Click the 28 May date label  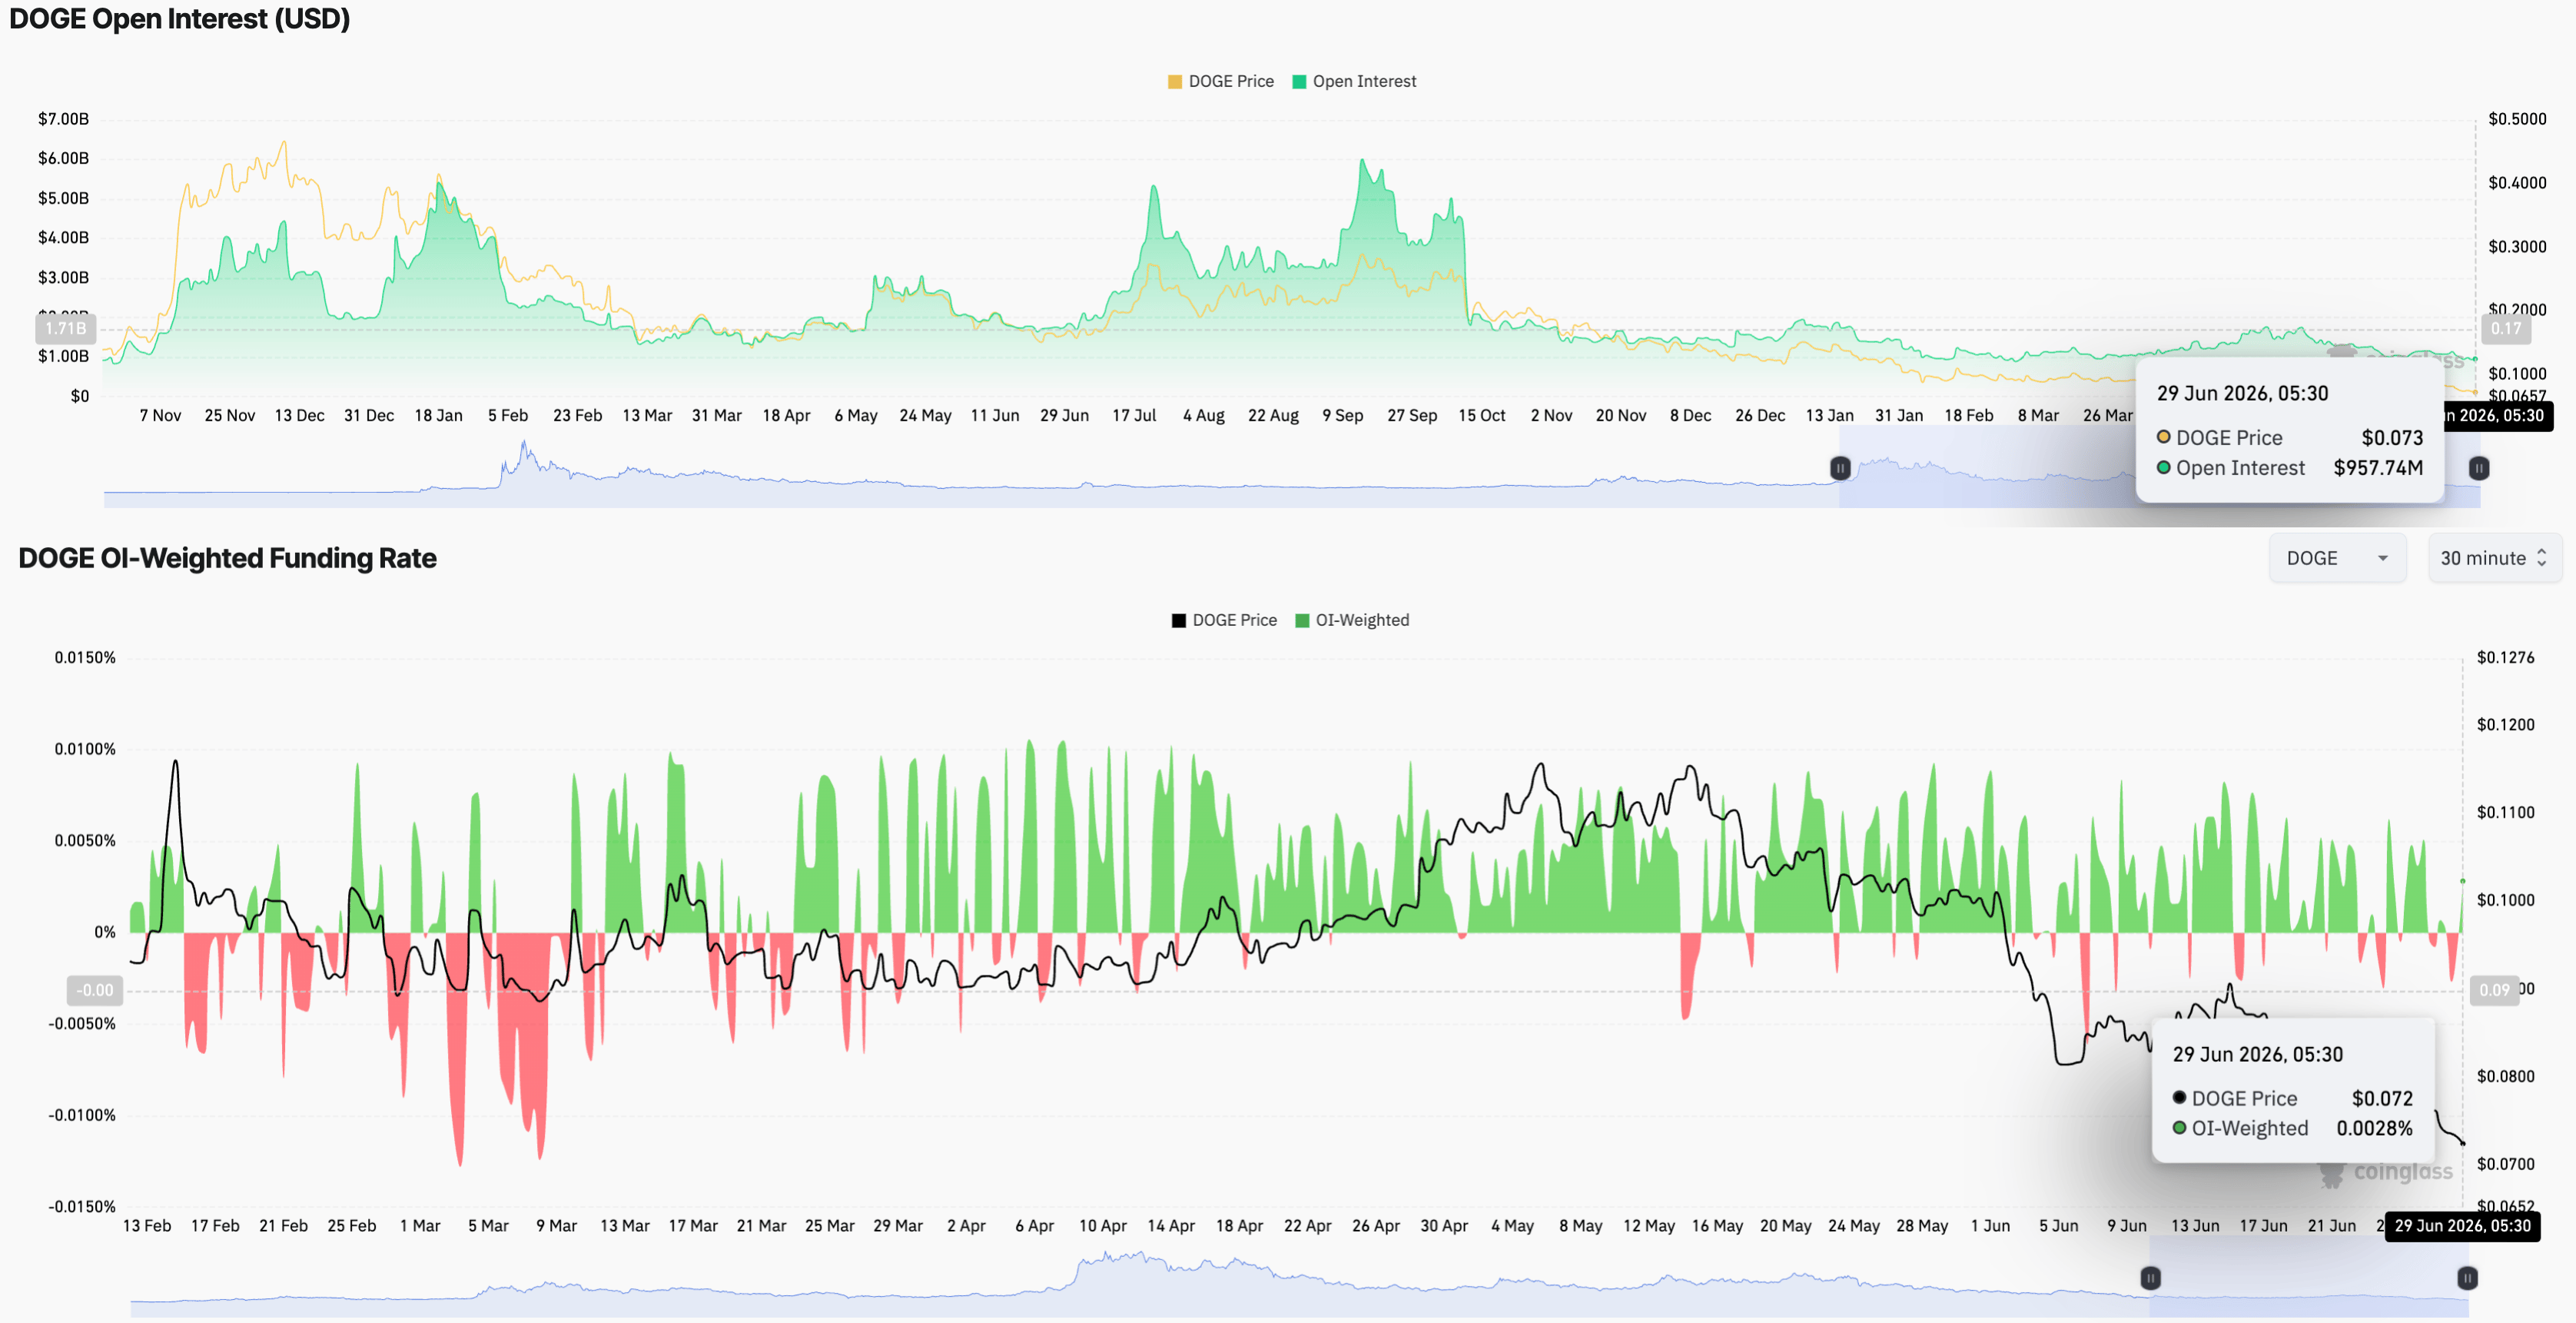pos(1922,1226)
